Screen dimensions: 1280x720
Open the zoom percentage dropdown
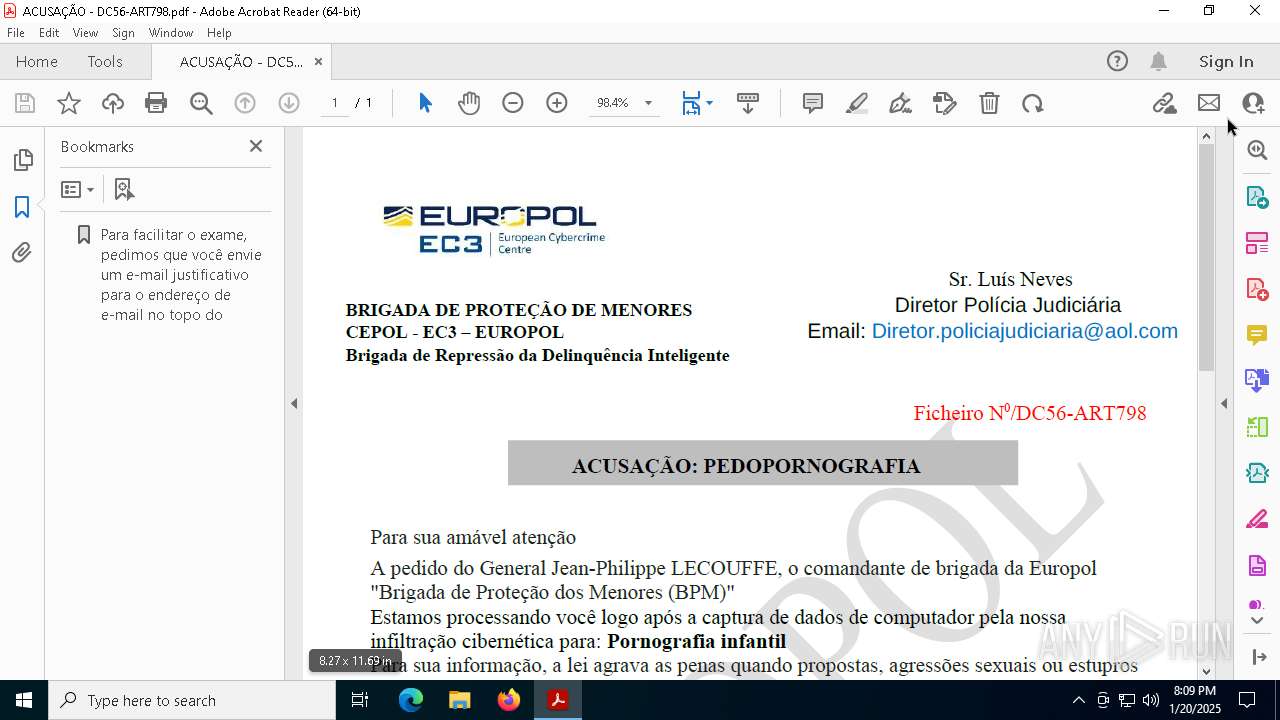[x=648, y=103]
